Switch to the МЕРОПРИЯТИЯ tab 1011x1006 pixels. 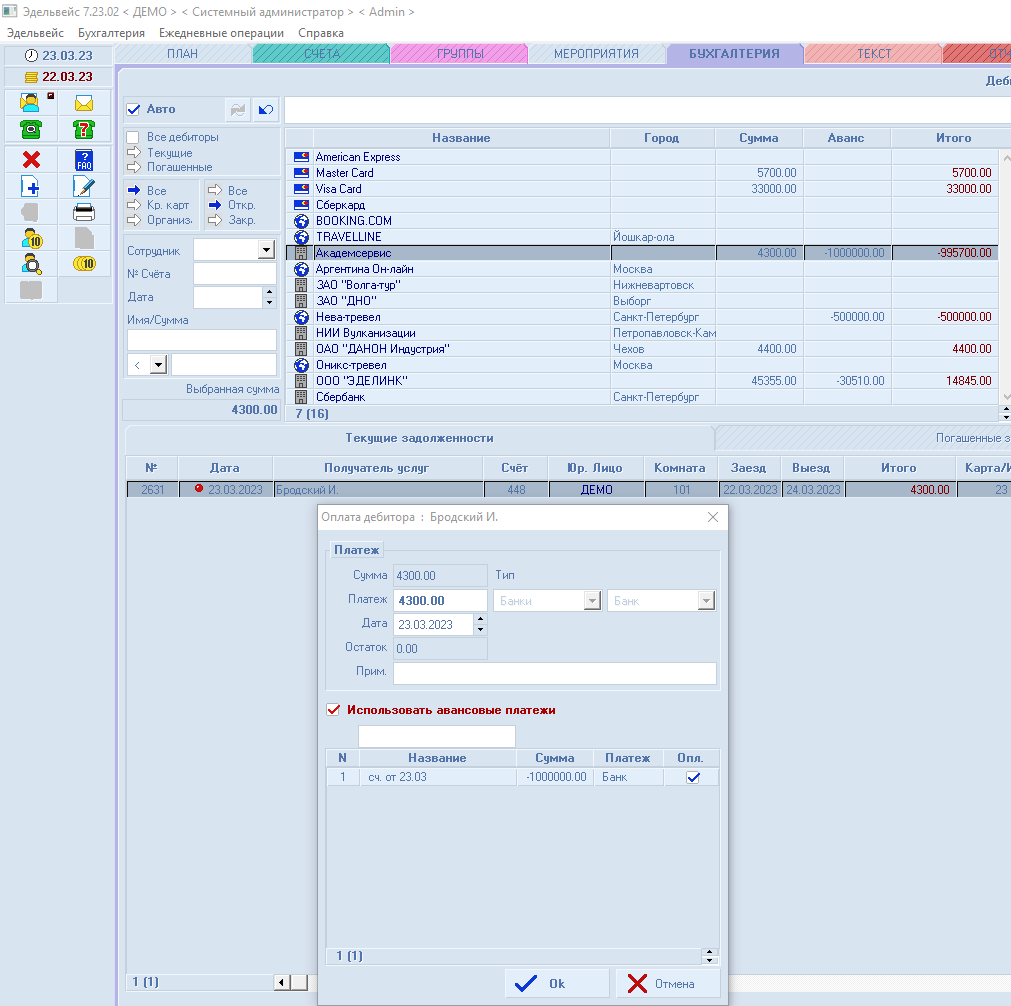(x=596, y=54)
